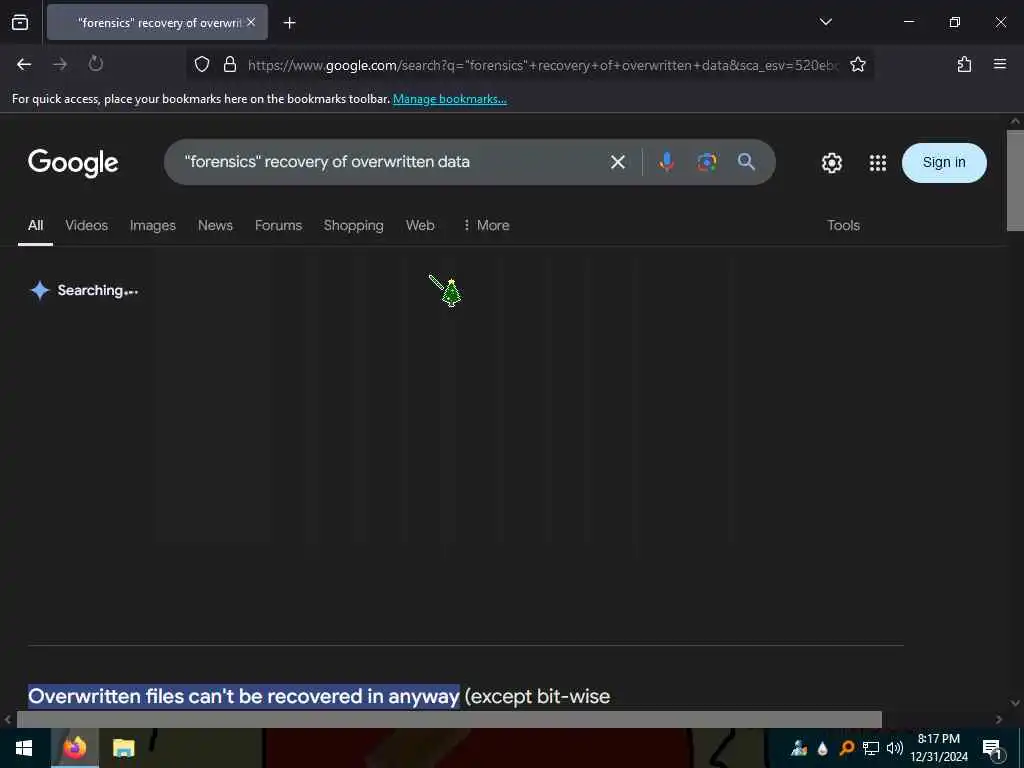Switch to the Forums tab
Screen dimensions: 1024x768
pos(278,225)
